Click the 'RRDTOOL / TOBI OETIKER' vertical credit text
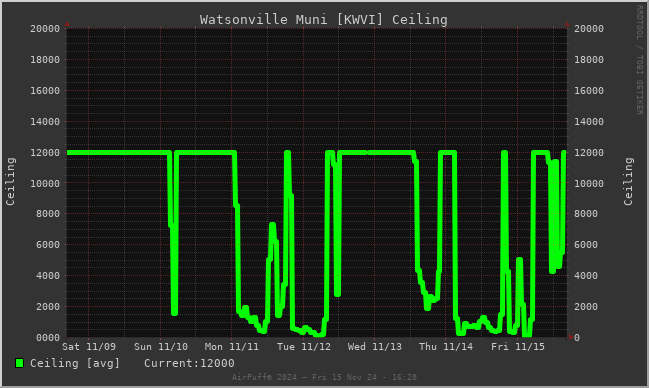The image size is (649, 388). tap(640, 60)
